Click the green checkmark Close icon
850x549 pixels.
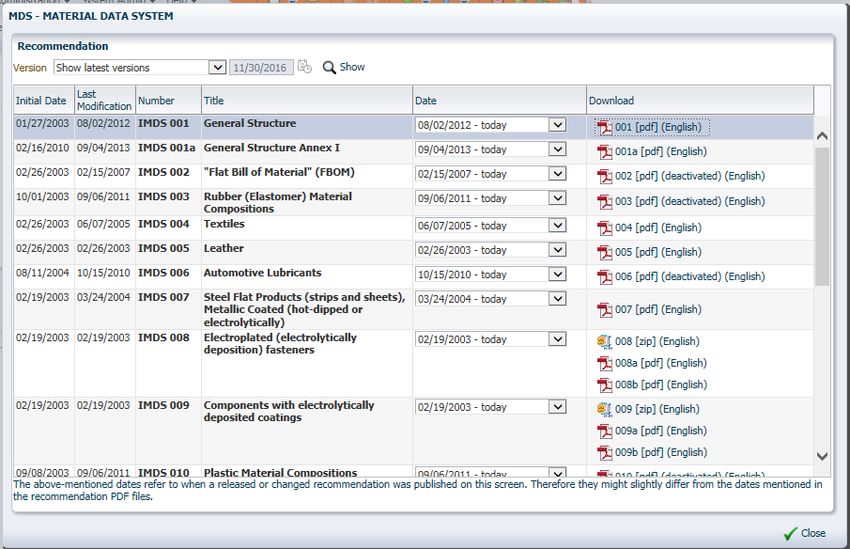coord(790,534)
